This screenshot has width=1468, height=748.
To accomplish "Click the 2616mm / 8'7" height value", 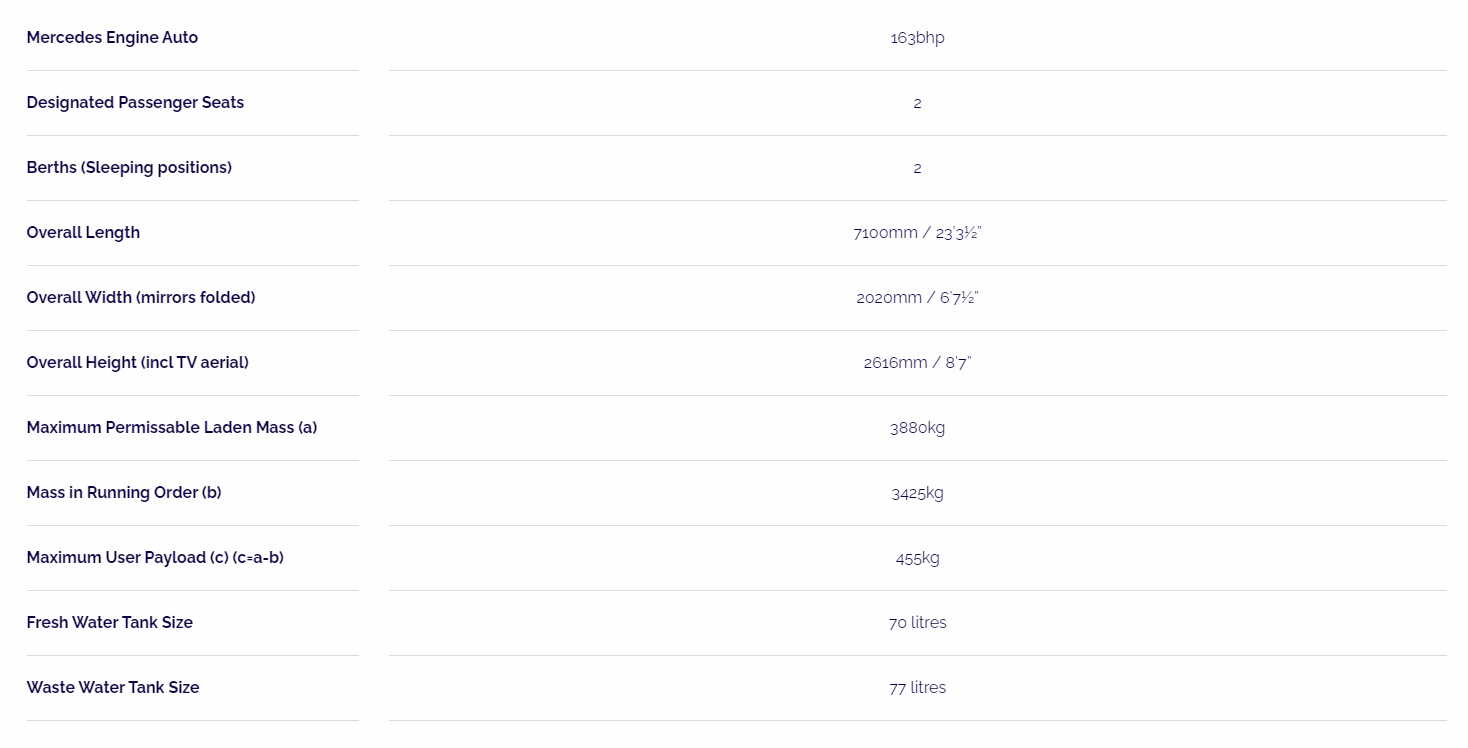I will click(917, 363).
